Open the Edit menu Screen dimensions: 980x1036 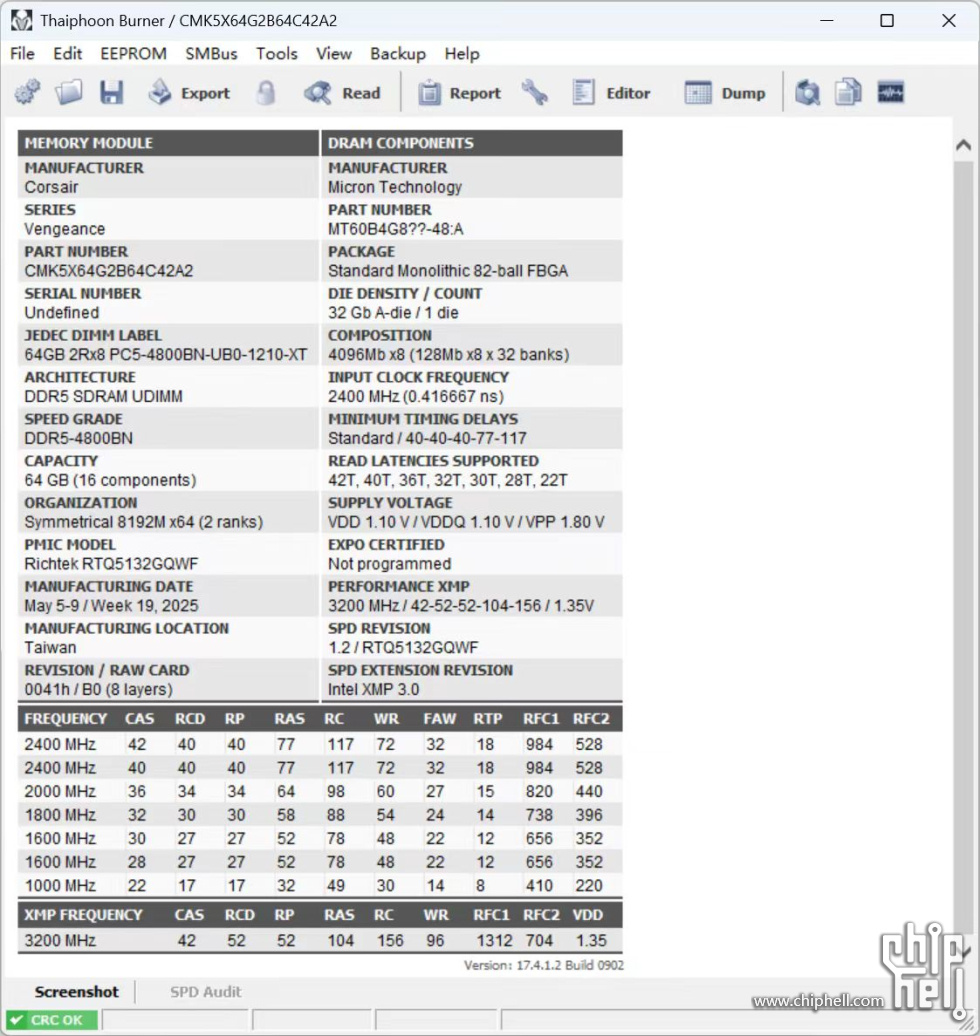tap(67, 54)
